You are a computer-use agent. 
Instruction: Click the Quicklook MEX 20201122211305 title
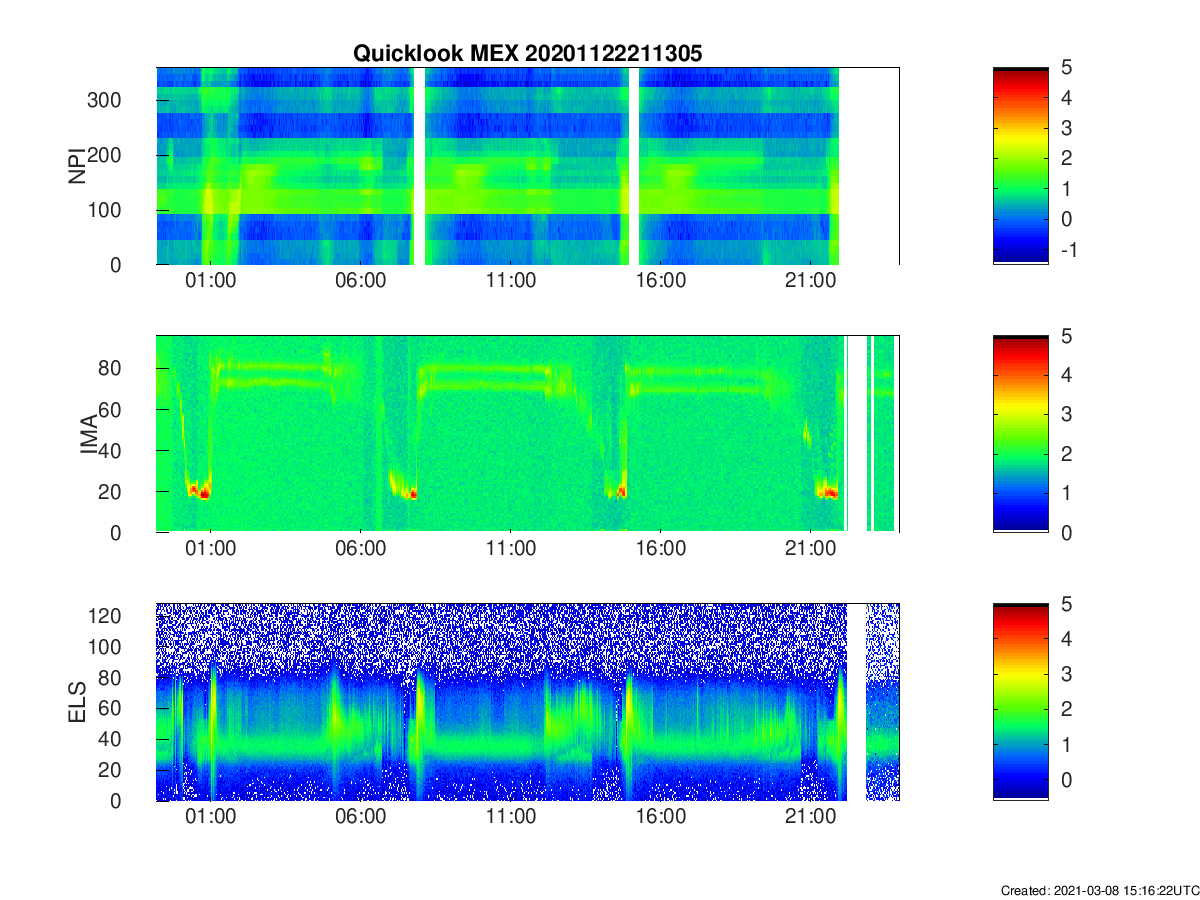[x=528, y=54]
